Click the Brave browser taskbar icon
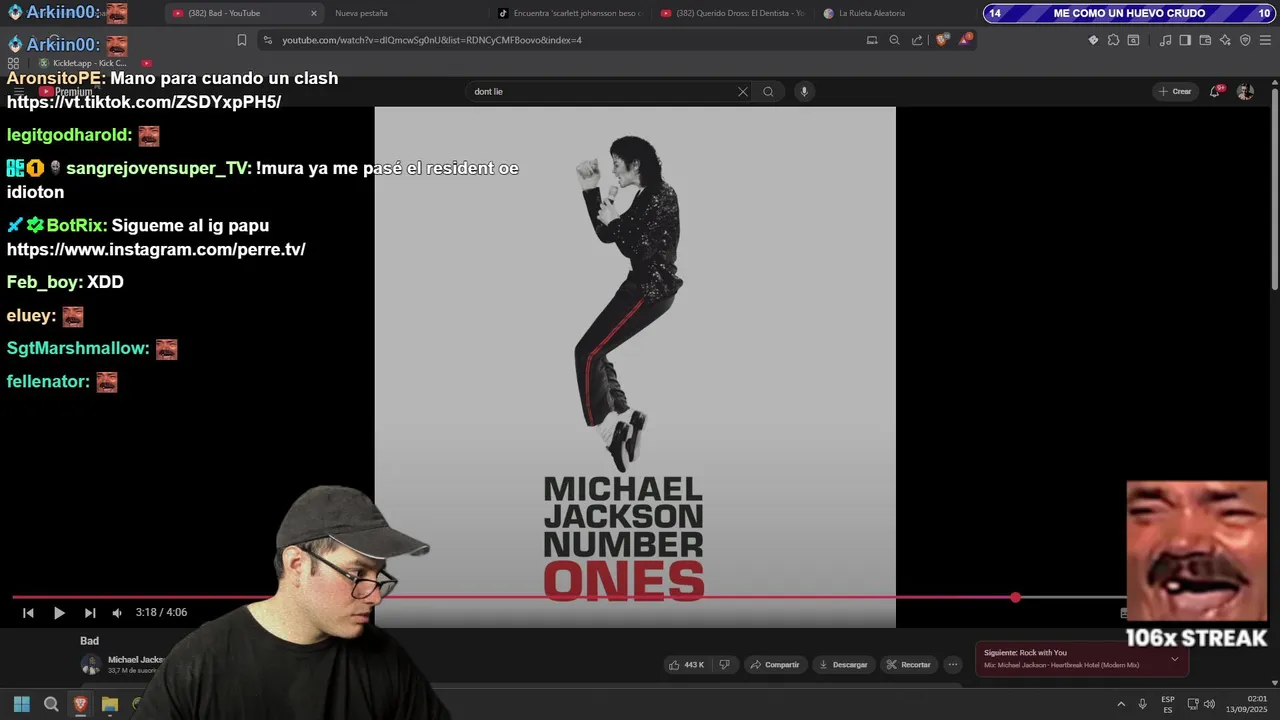The height and width of the screenshot is (720, 1280). [x=81, y=705]
